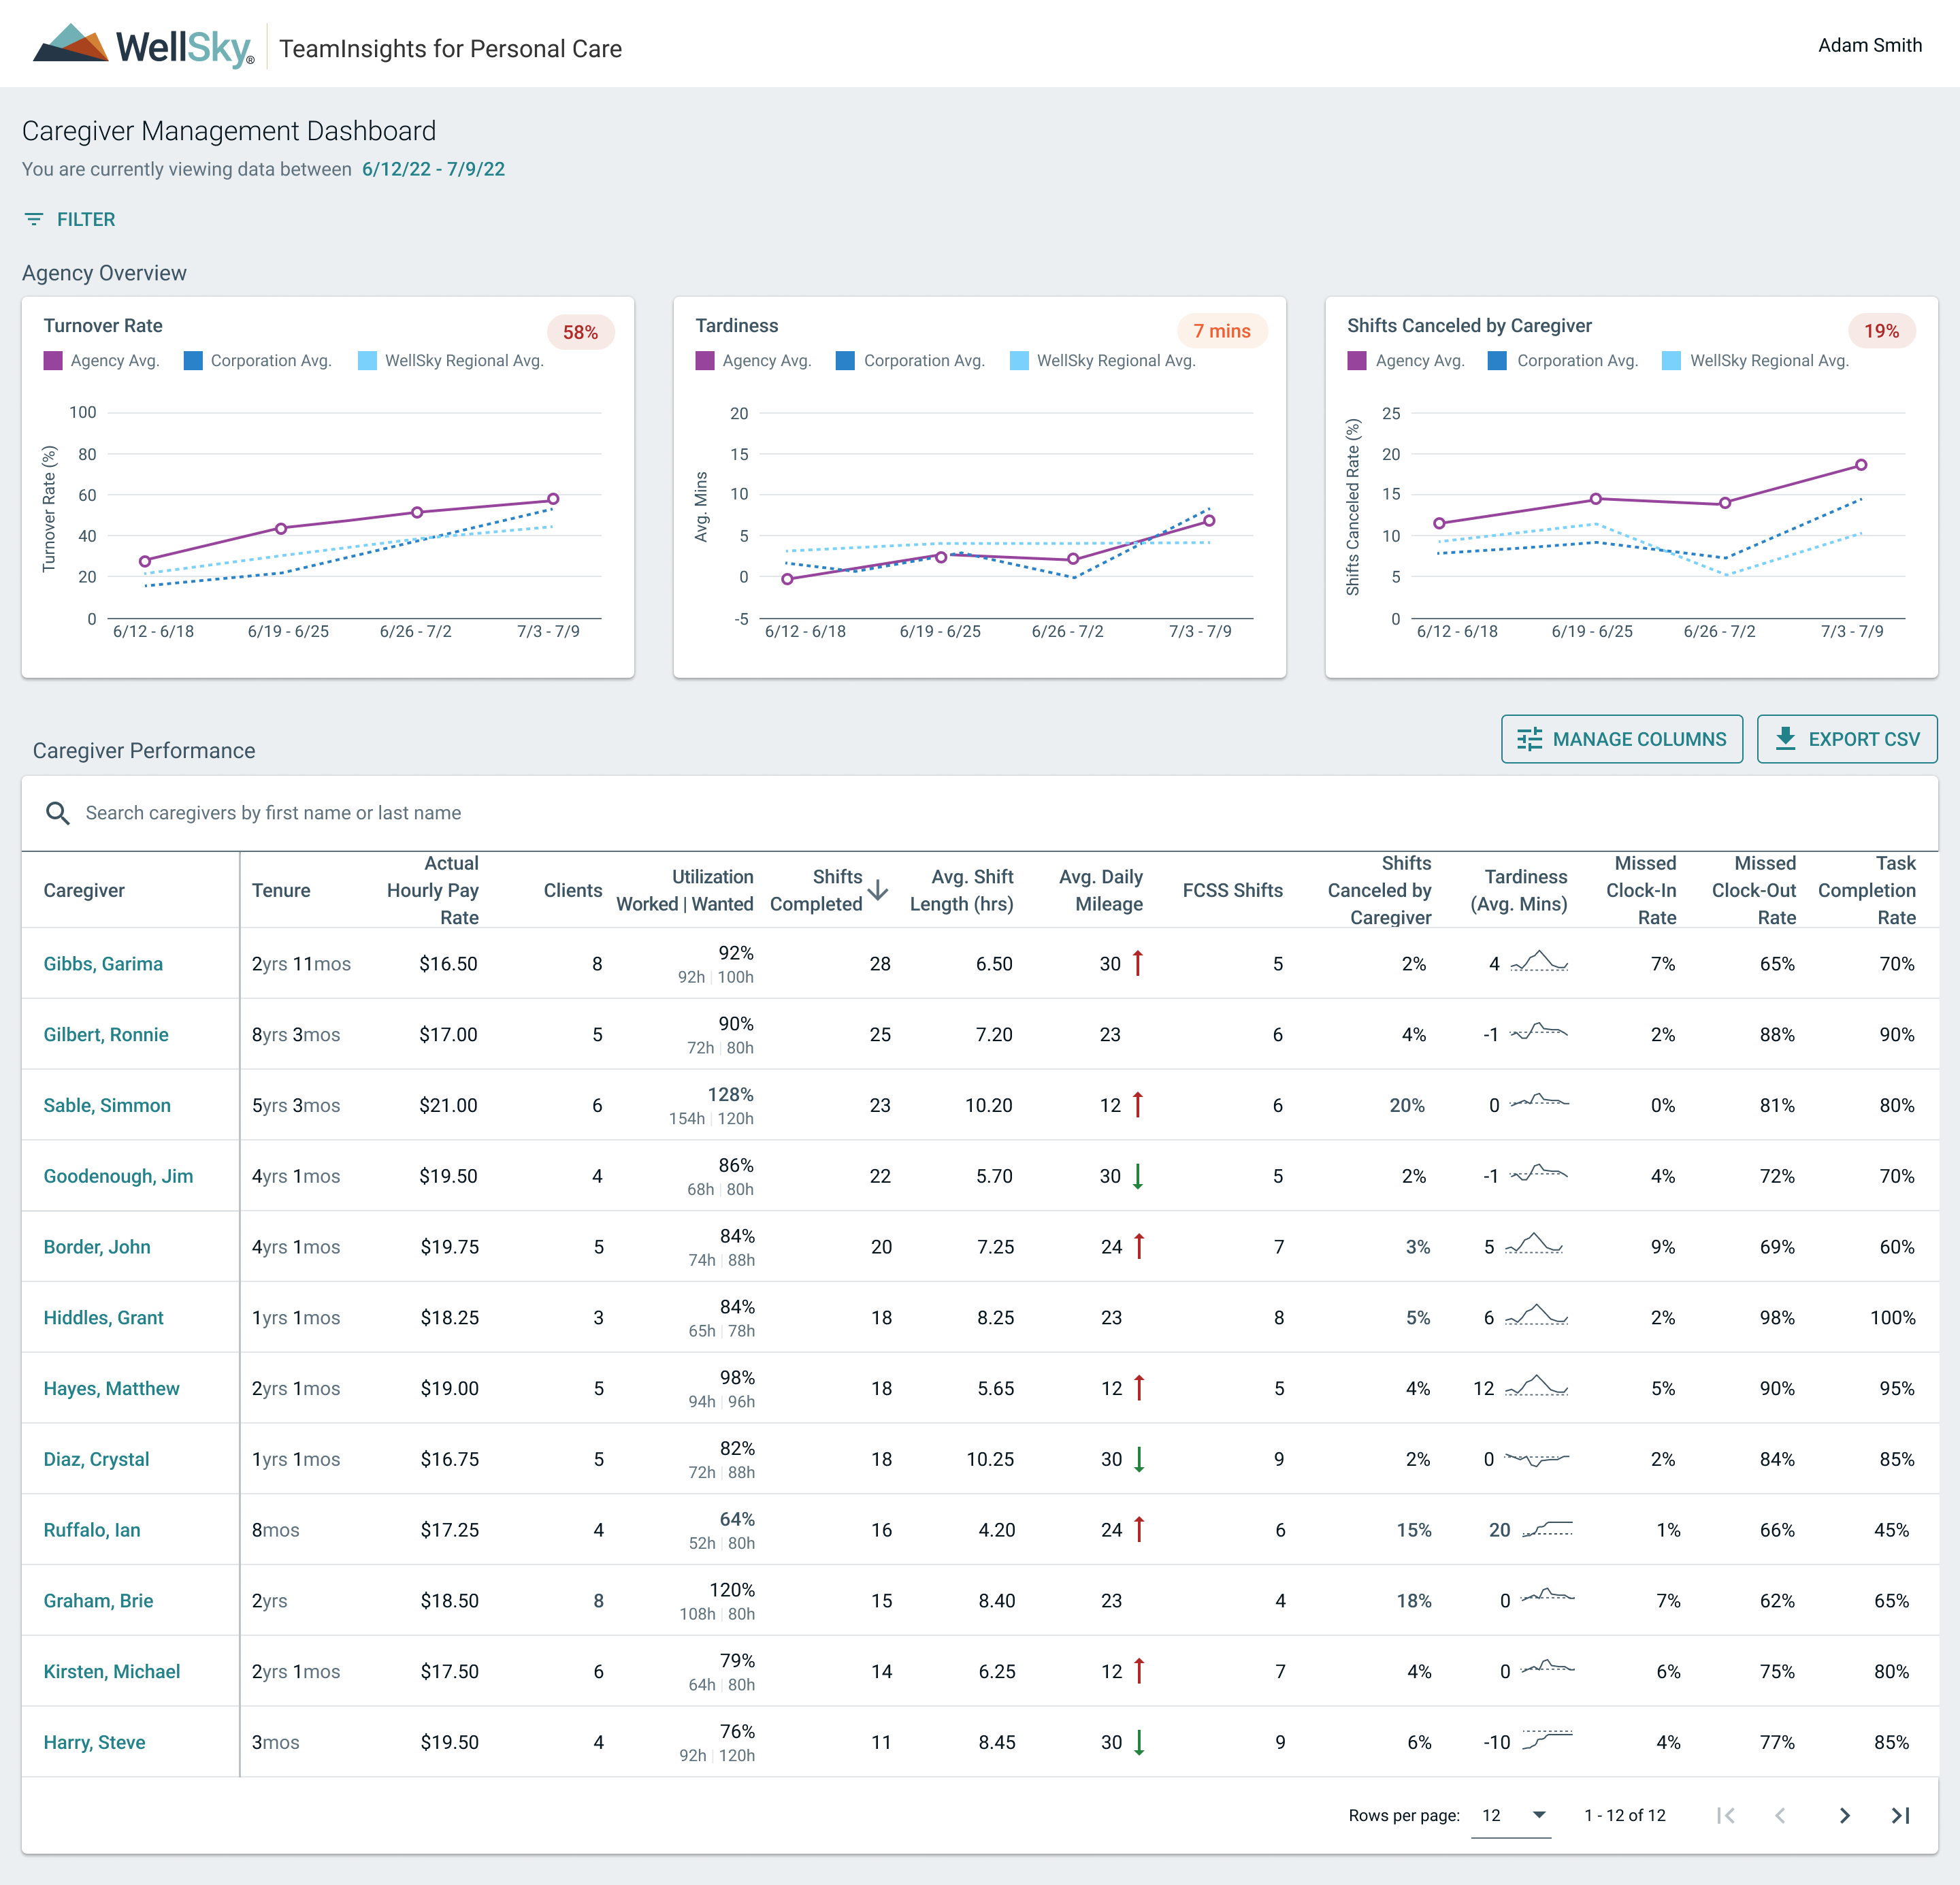
Task: Click Ruffalo, Ian mileage up arrow
Action: [1139, 1530]
